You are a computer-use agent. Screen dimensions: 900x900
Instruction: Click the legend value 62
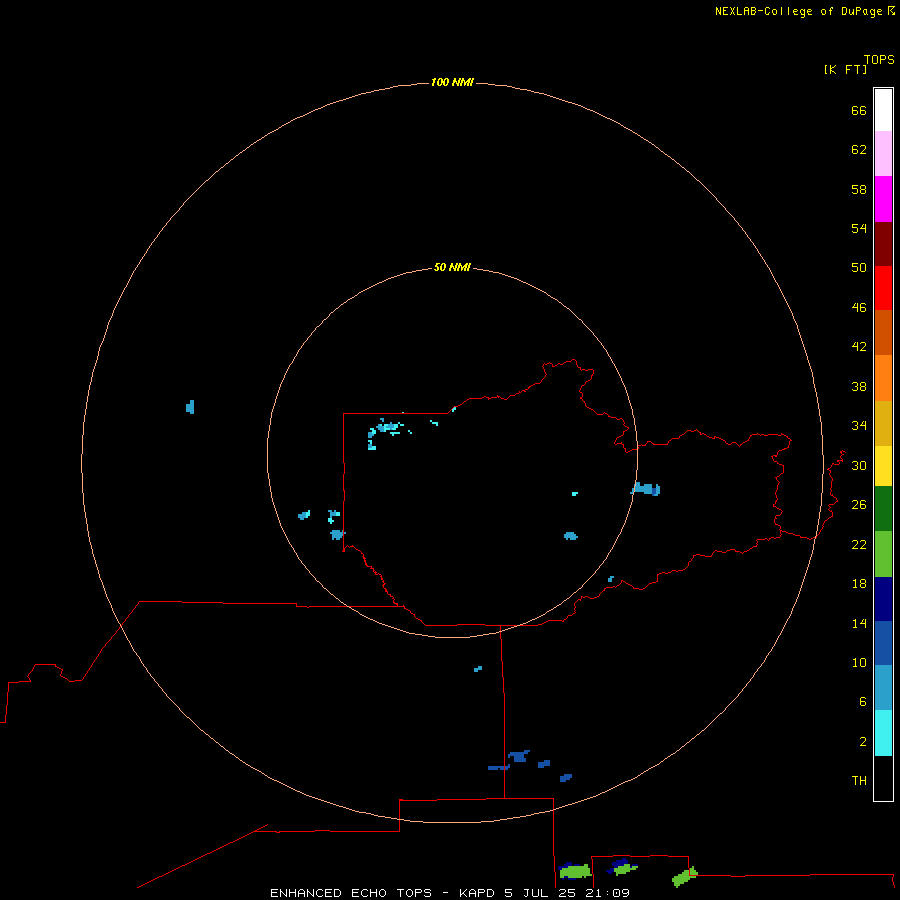[859, 149]
